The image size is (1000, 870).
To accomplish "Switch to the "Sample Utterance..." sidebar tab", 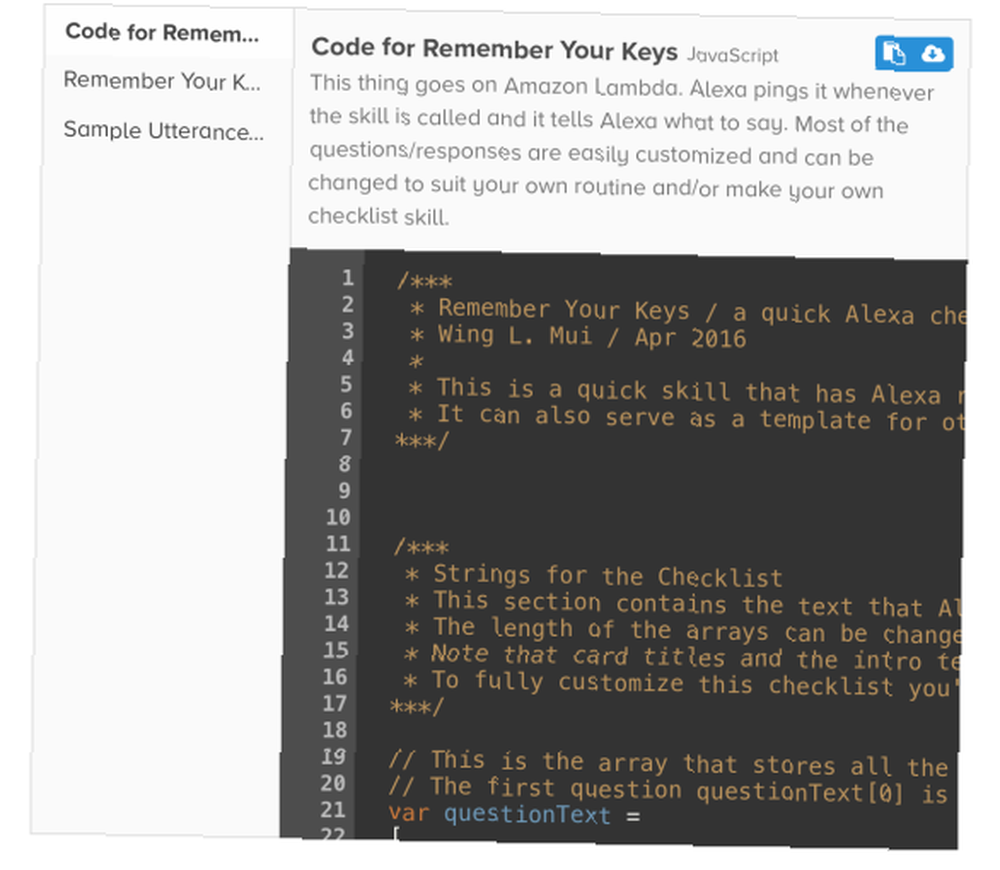I will pos(163,130).
